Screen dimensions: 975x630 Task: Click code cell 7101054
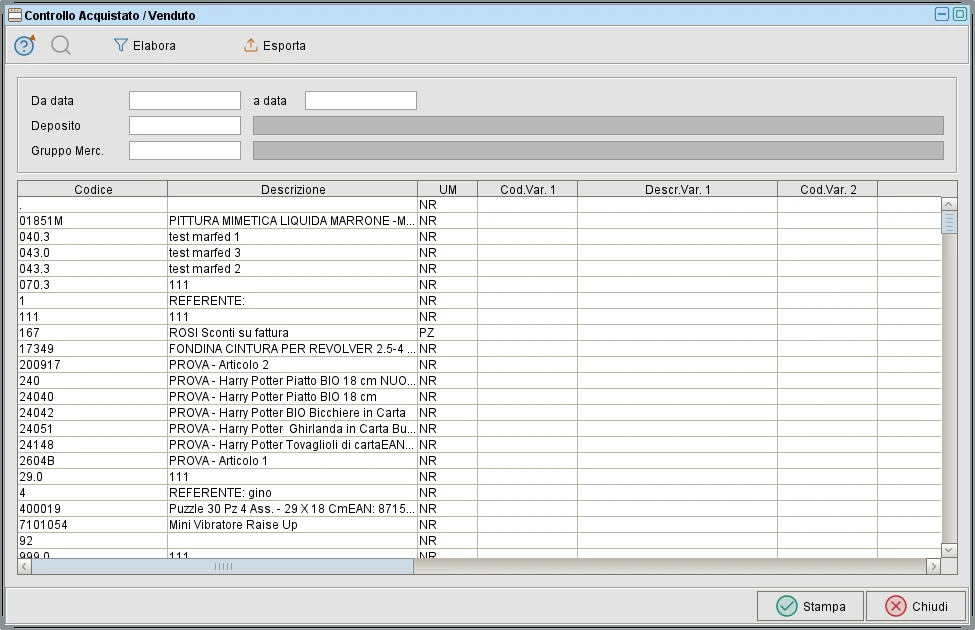[93, 525]
